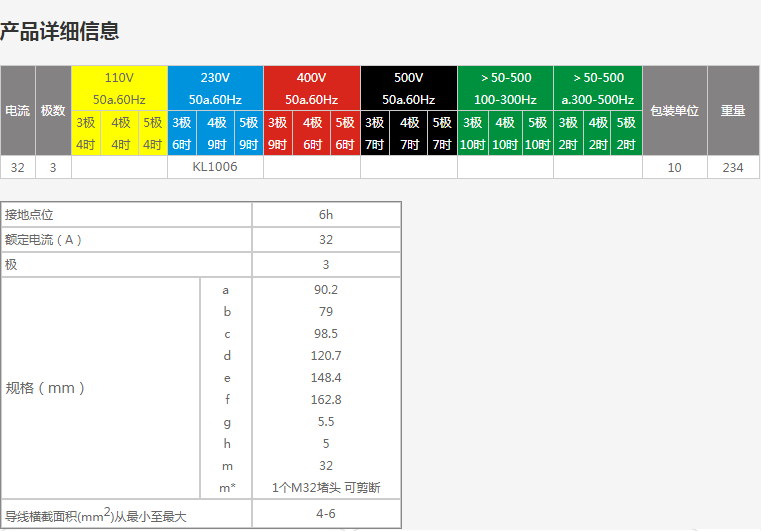The width and height of the screenshot is (761, 531).
Task: Click the 规格（mm） label cell
Action: [x=46, y=388]
